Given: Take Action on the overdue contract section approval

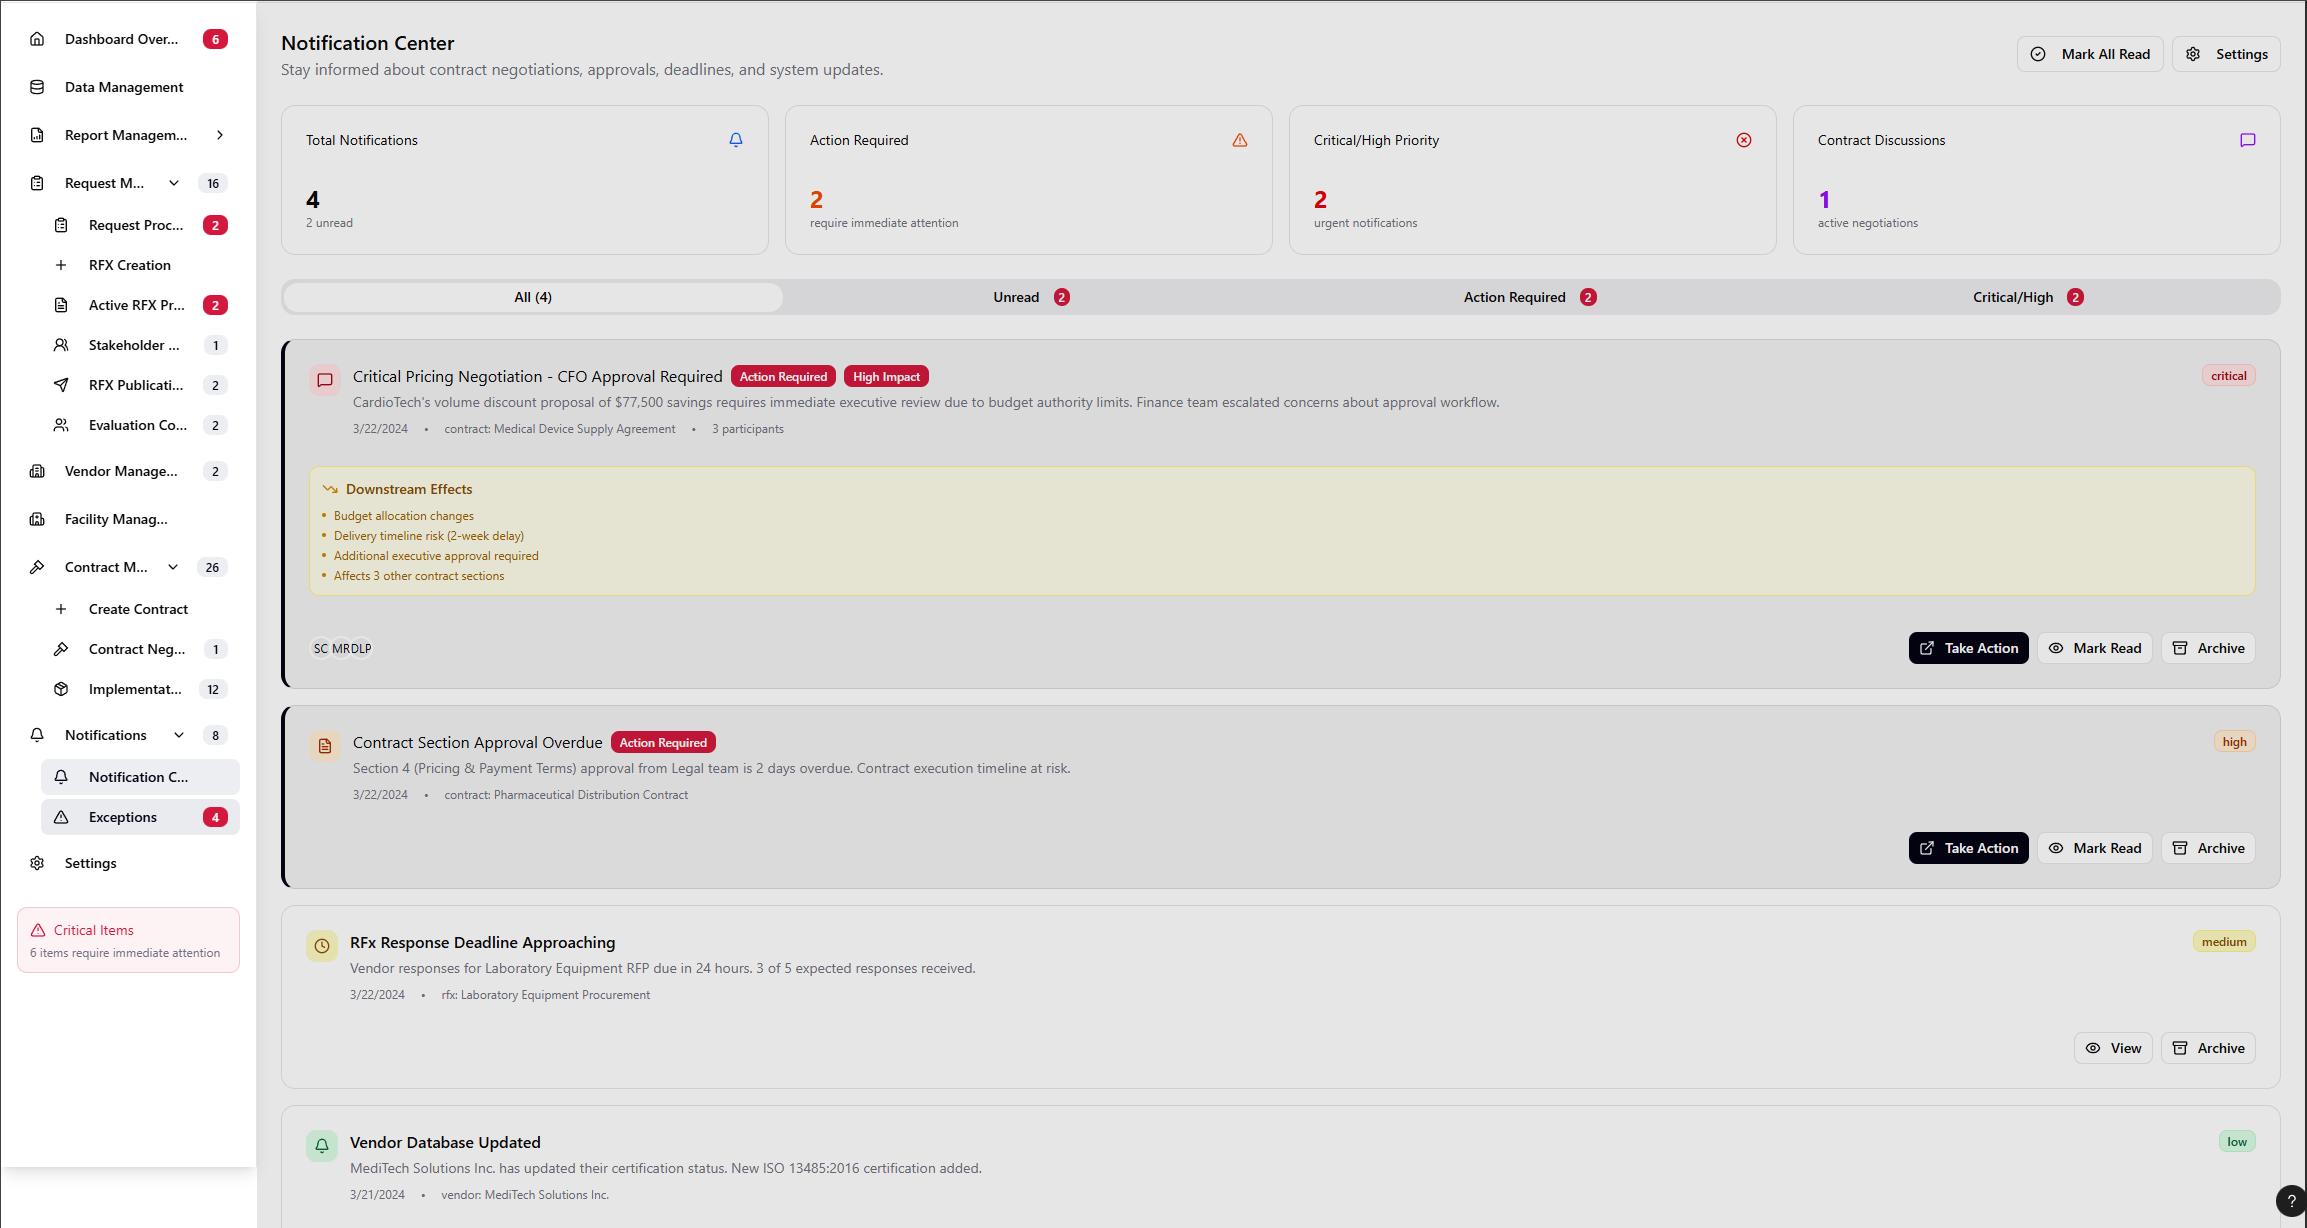Looking at the screenshot, I should pos(1967,847).
